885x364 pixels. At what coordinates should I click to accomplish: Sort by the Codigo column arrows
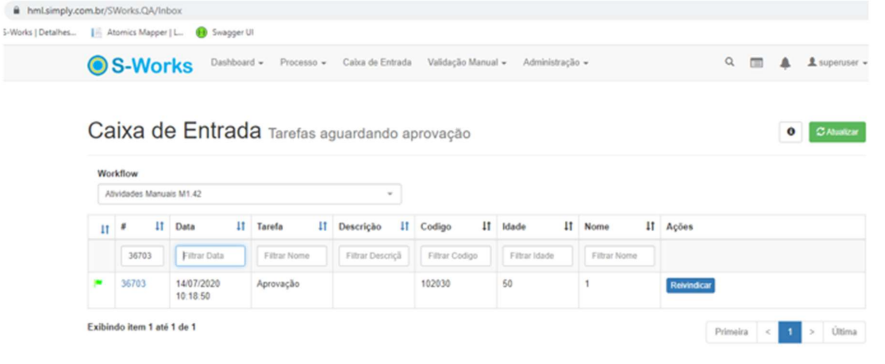click(x=486, y=226)
